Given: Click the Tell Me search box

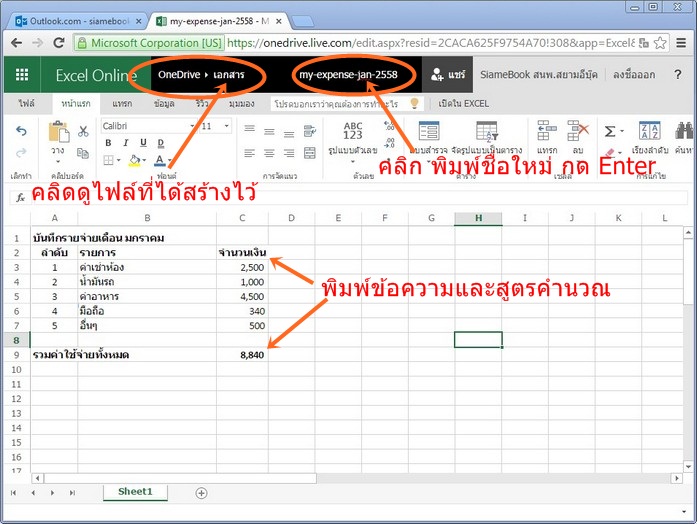Looking at the screenshot, I should pos(345,104).
